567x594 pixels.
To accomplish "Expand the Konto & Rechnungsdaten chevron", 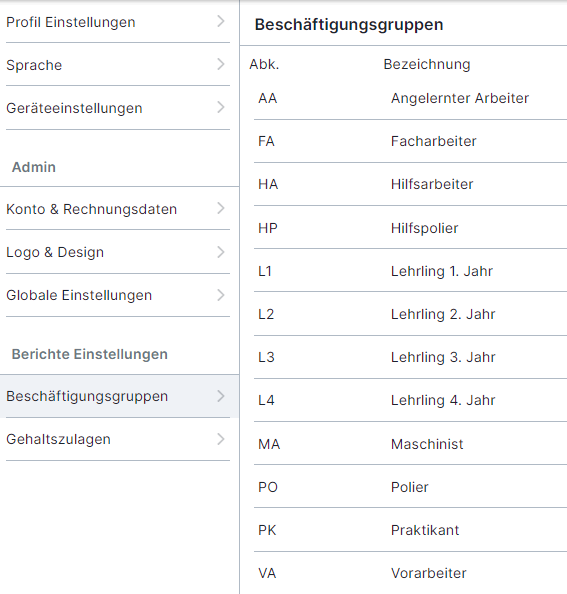I will [221, 208].
